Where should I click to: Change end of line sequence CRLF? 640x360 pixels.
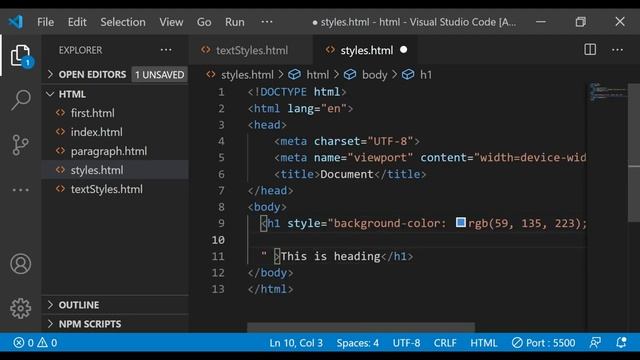click(445, 342)
